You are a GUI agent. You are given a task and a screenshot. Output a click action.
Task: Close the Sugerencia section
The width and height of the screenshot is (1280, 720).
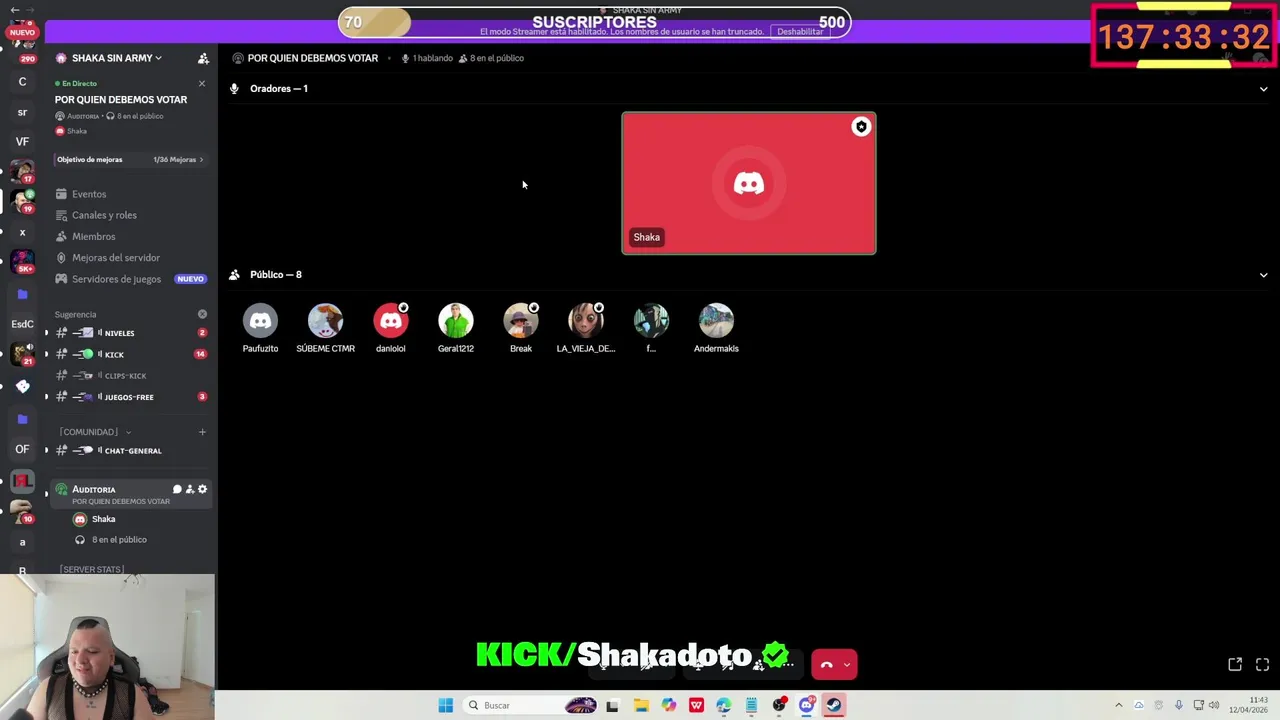coord(202,314)
